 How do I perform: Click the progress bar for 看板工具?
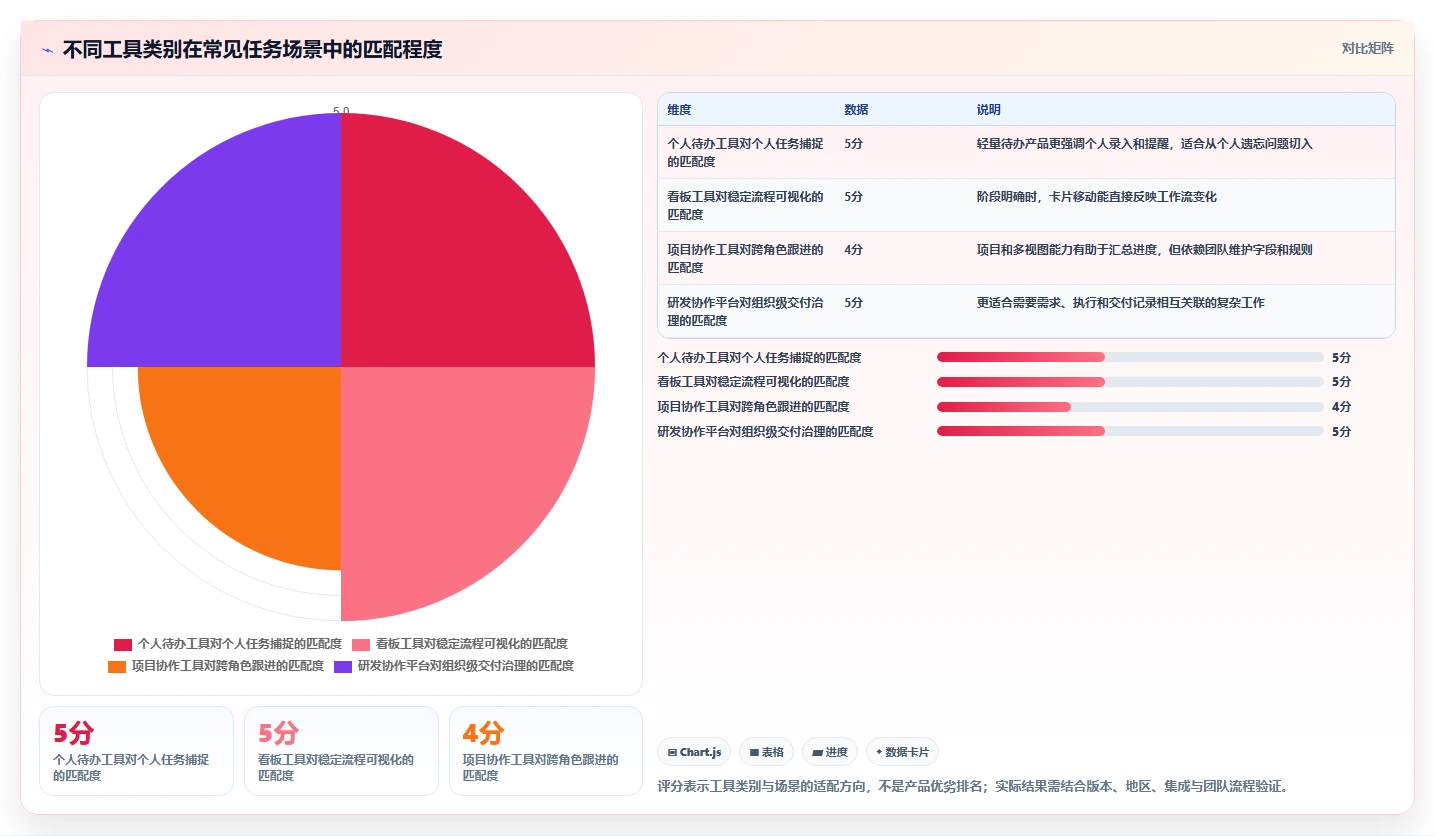tap(1130, 382)
